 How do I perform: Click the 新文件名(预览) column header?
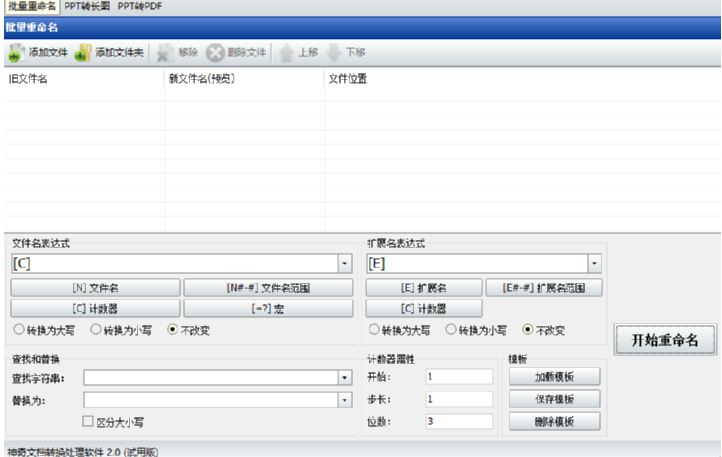click(x=245, y=79)
